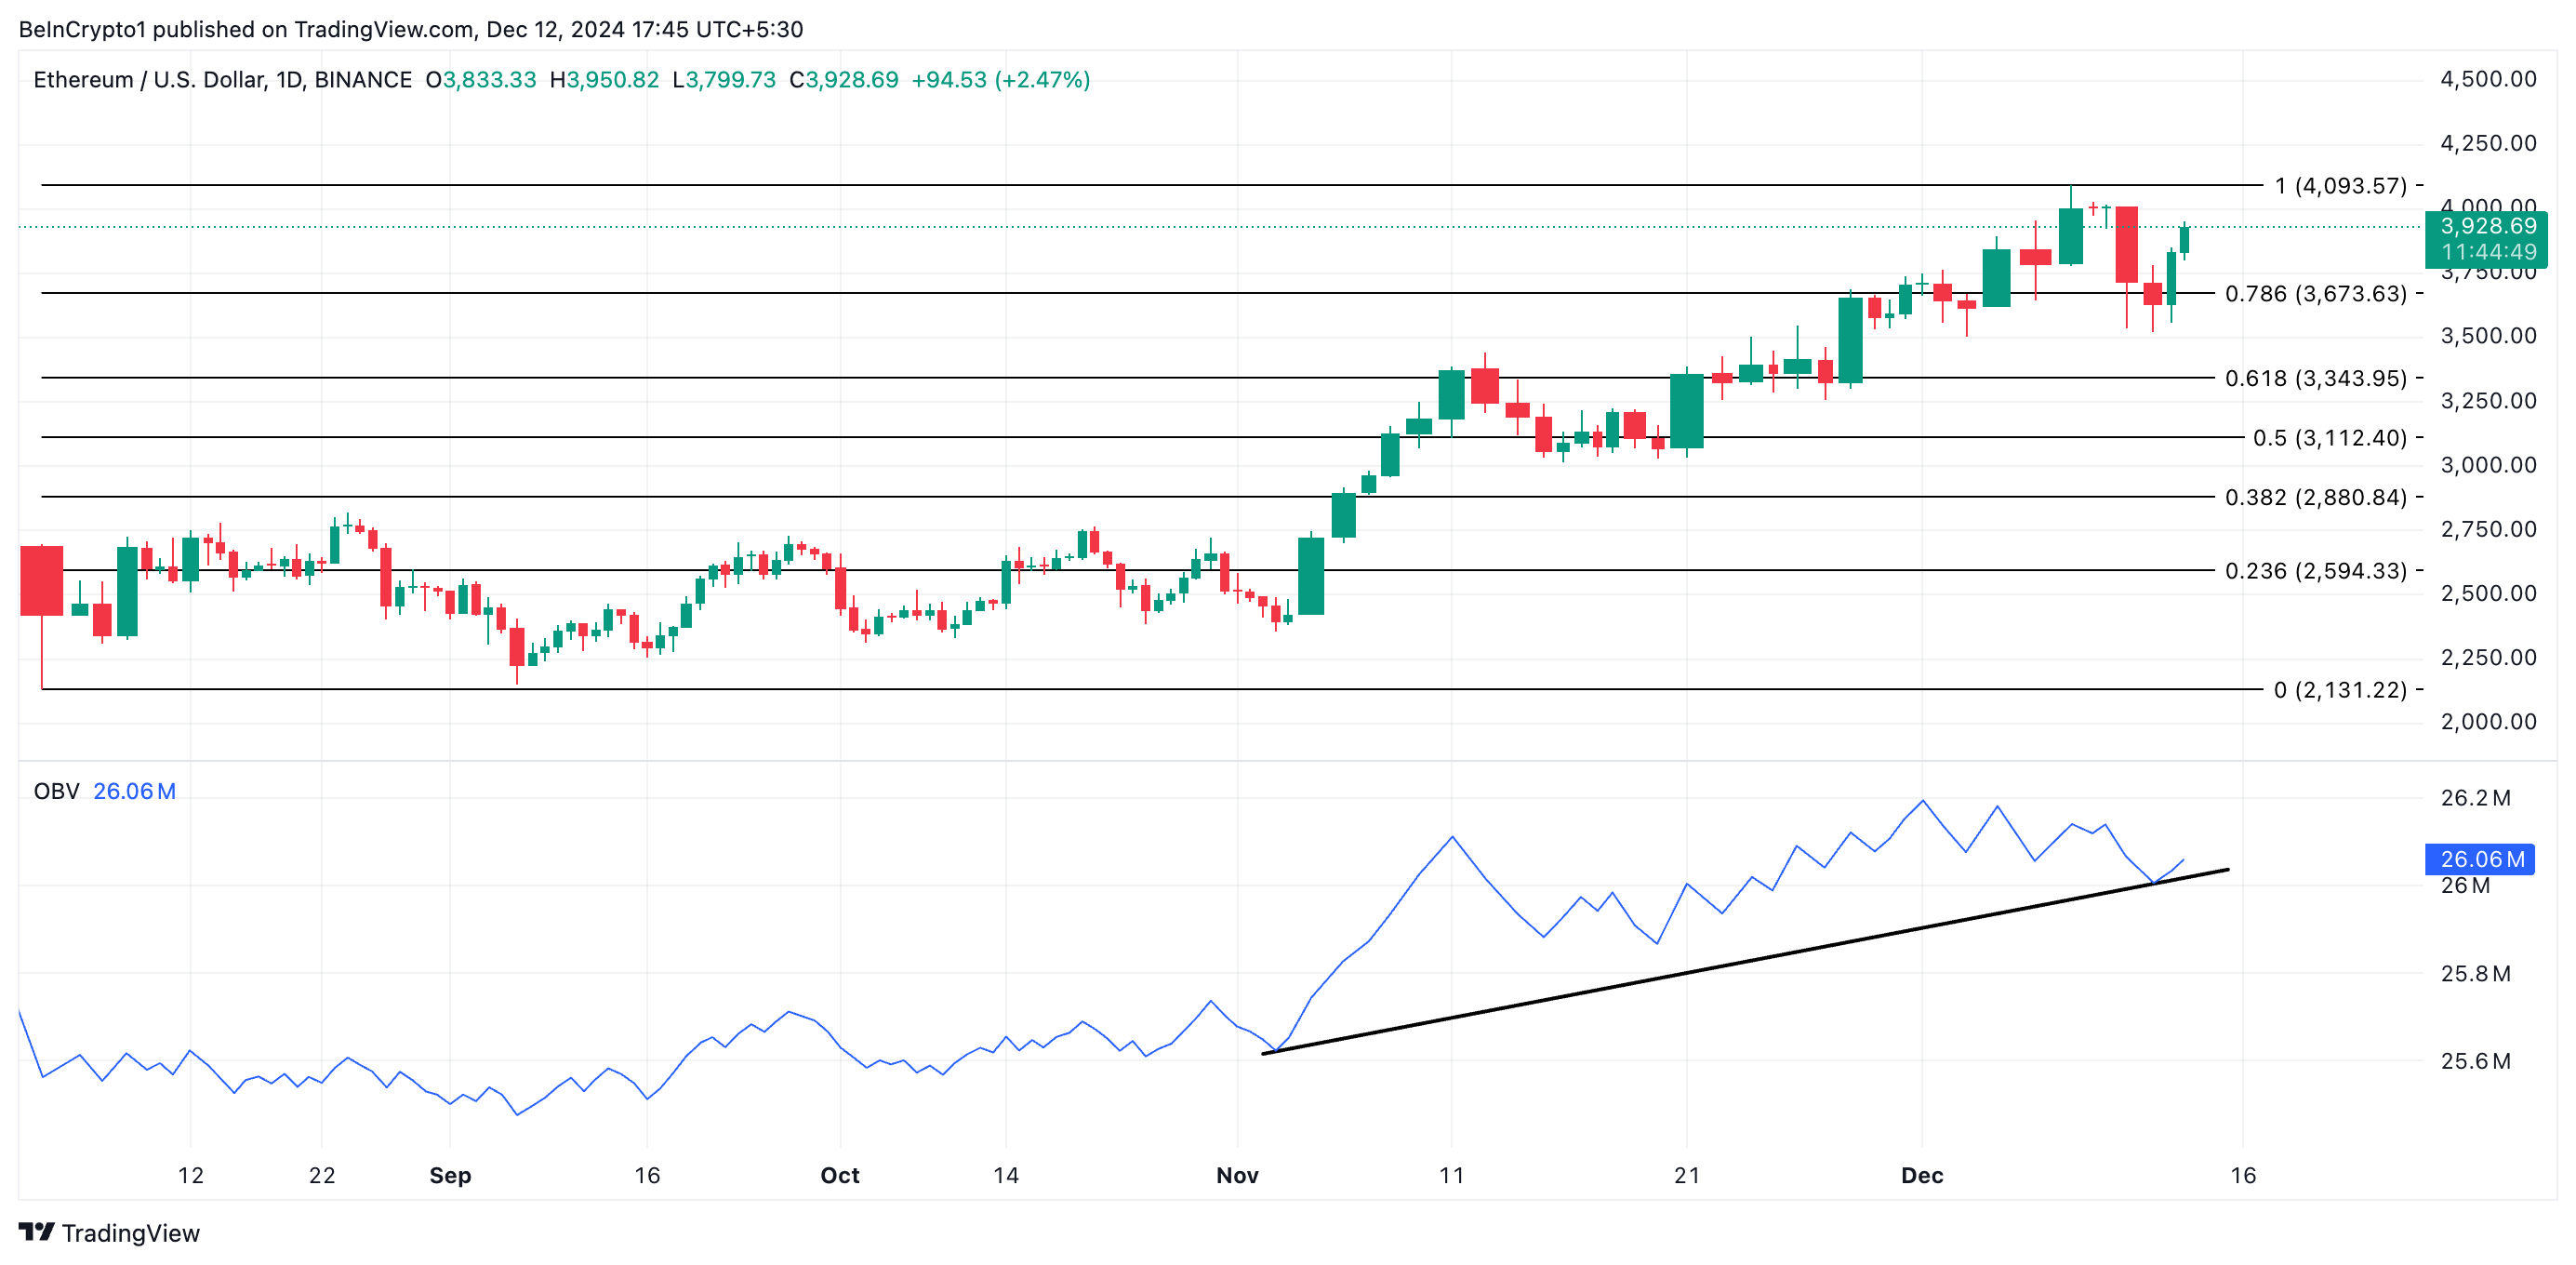2576x1265 pixels.
Task: Click the TradingView logo icon
Action: point(40,1234)
